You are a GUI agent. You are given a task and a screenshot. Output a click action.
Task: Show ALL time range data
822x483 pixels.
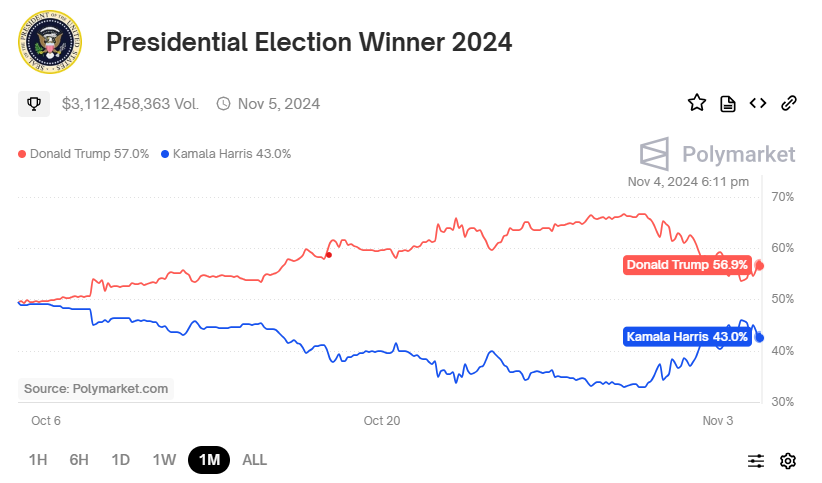click(255, 460)
